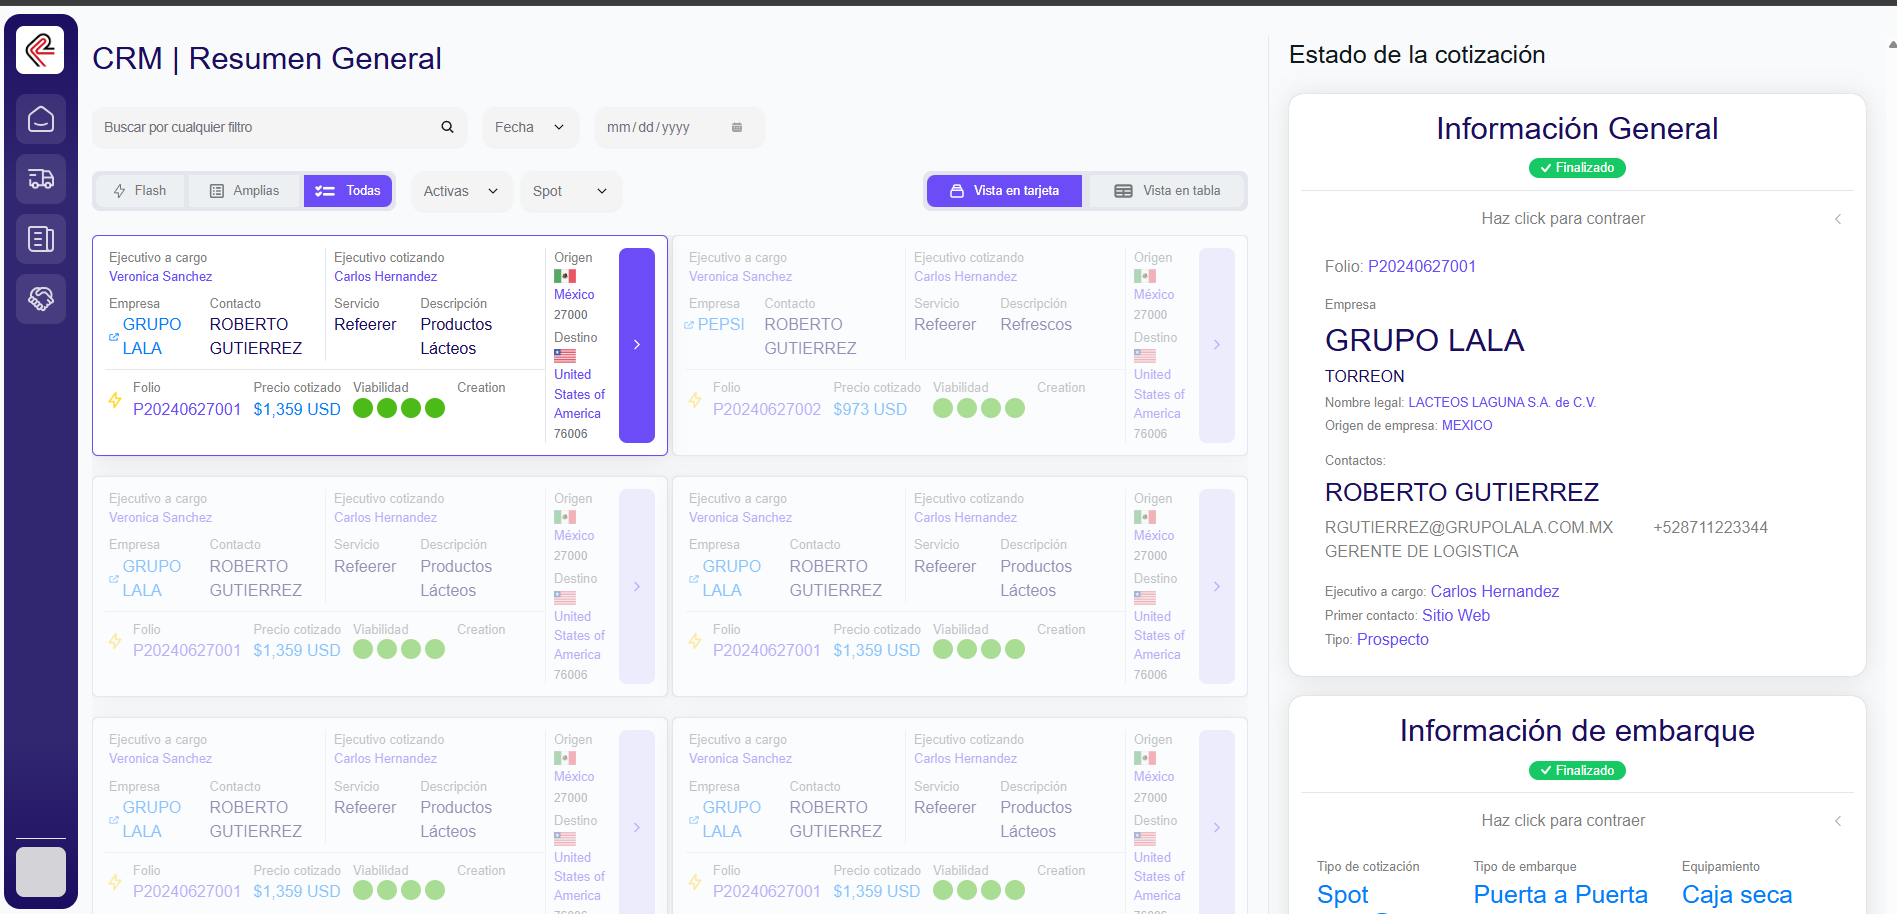Image resolution: width=1897 pixels, height=914 pixels.
Task: Select the Todas filter tab
Action: coord(348,191)
